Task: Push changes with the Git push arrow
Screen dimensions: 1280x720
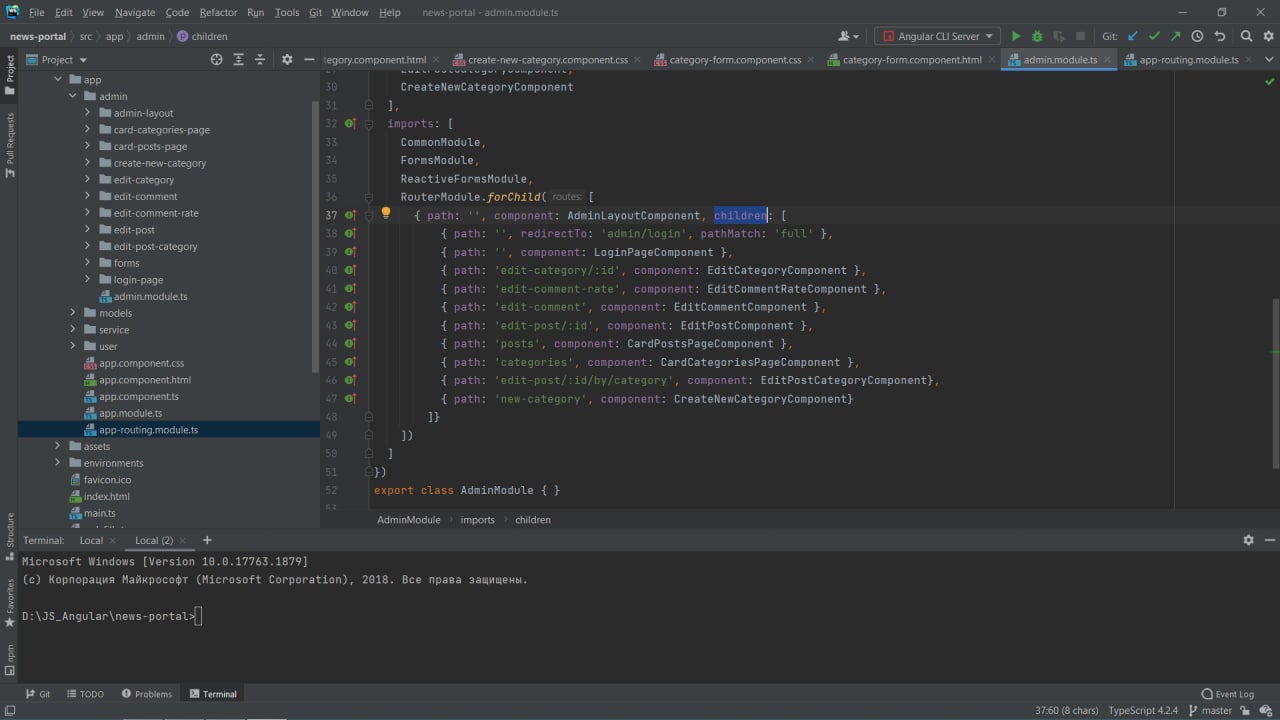Action: (x=1175, y=36)
